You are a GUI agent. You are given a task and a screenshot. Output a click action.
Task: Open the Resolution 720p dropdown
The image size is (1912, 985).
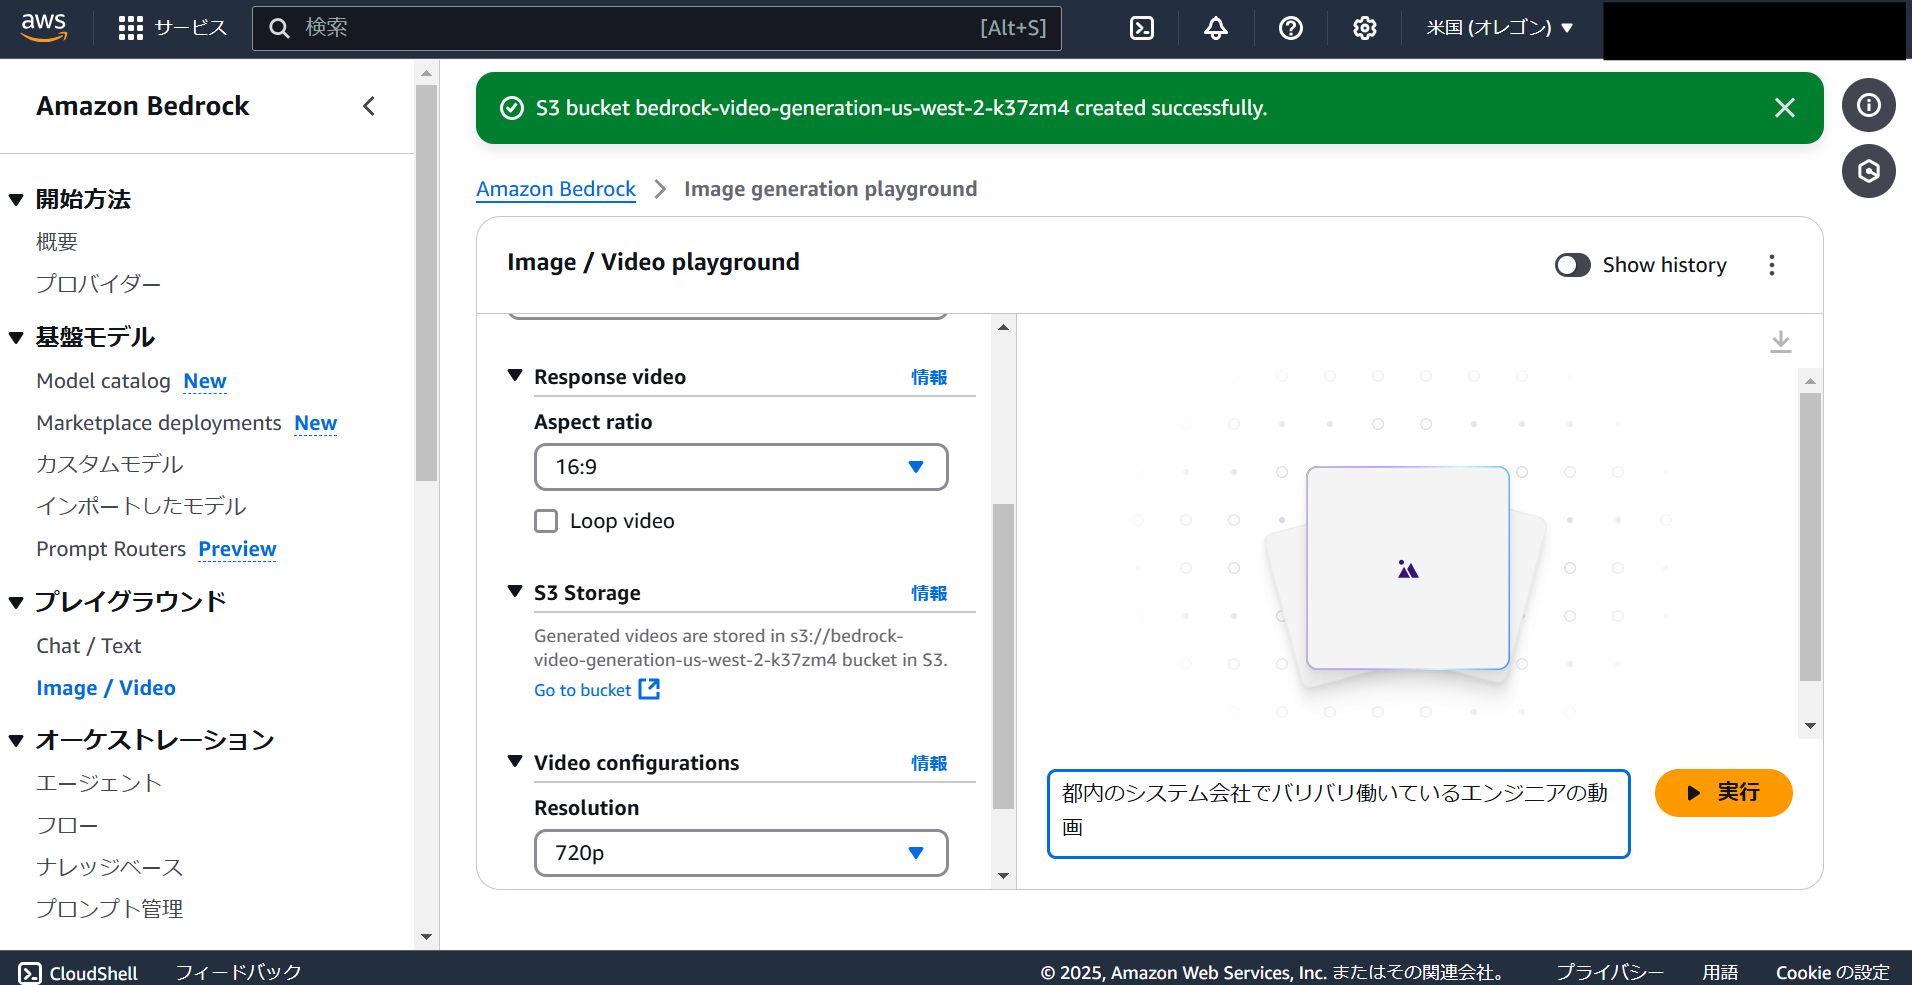coord(741,853)
